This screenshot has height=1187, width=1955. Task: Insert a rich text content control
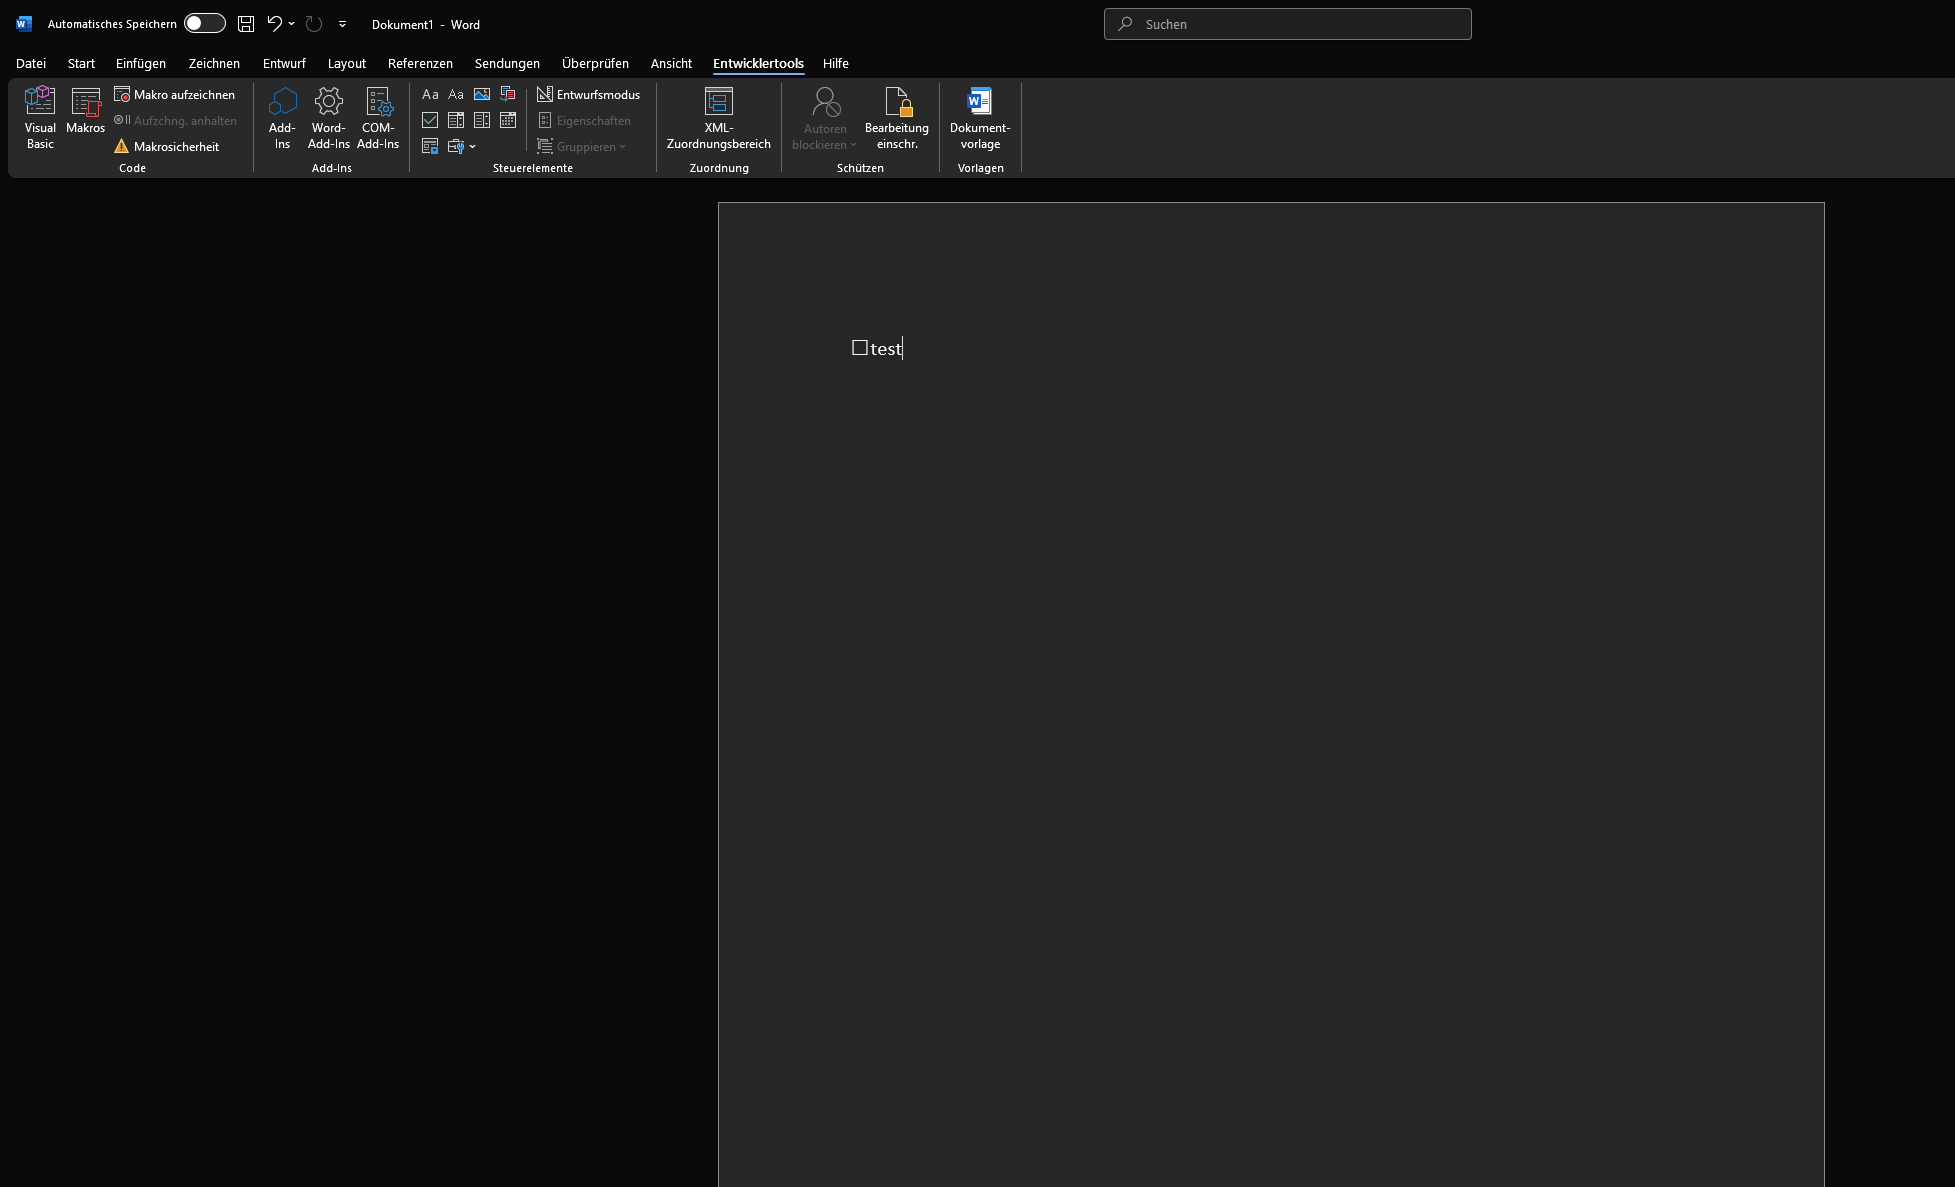pyautogui.click(x=430, y=94)
